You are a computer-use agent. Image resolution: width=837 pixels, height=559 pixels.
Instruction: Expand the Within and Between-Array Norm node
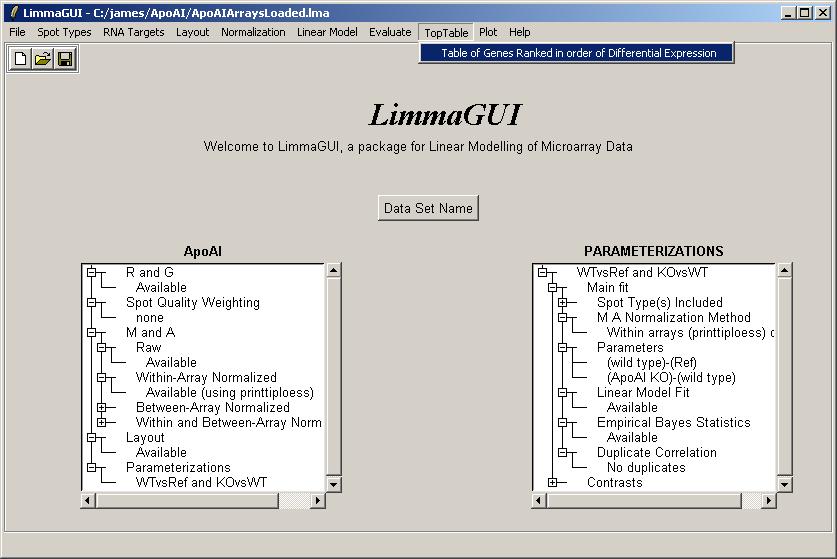click(x=101, y=422)
